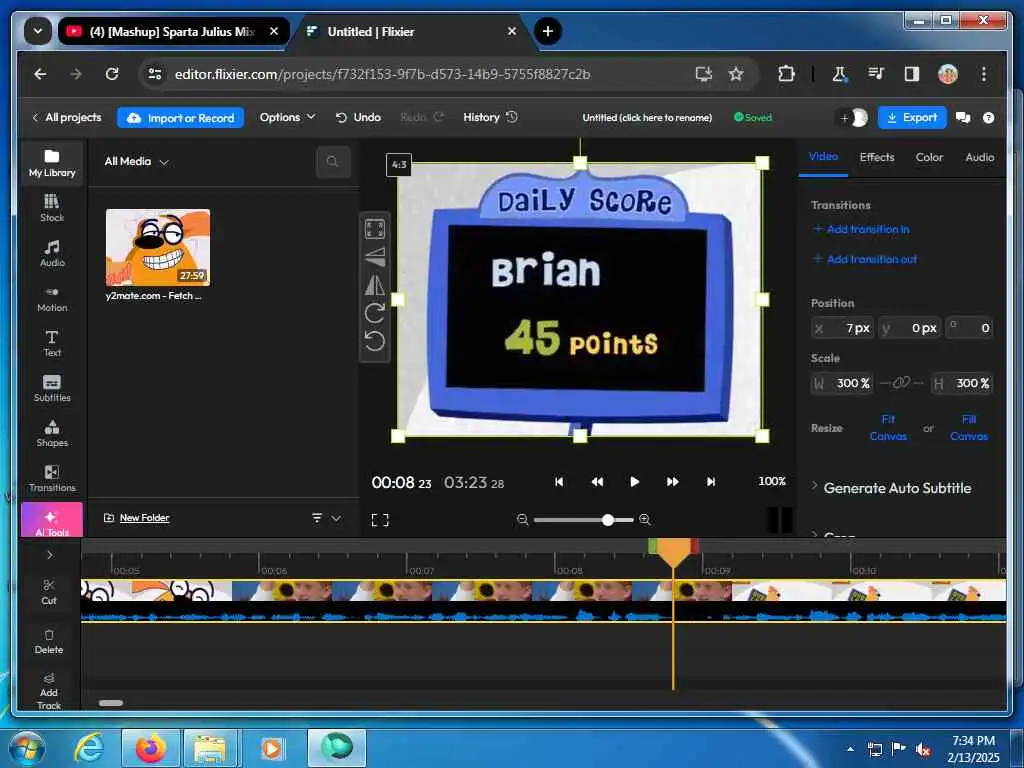Open the Transitions sidebar panel
This screenshot has width=1024, height=768.
[52, 479]
